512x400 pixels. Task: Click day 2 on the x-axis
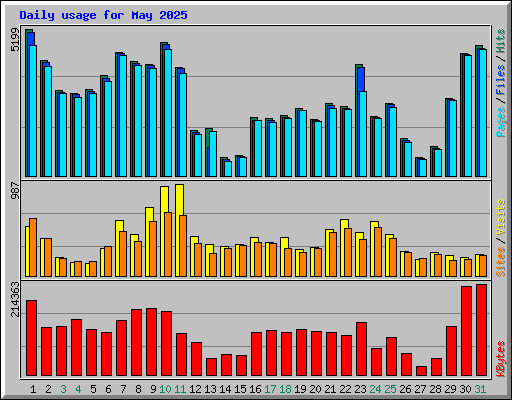48,389
